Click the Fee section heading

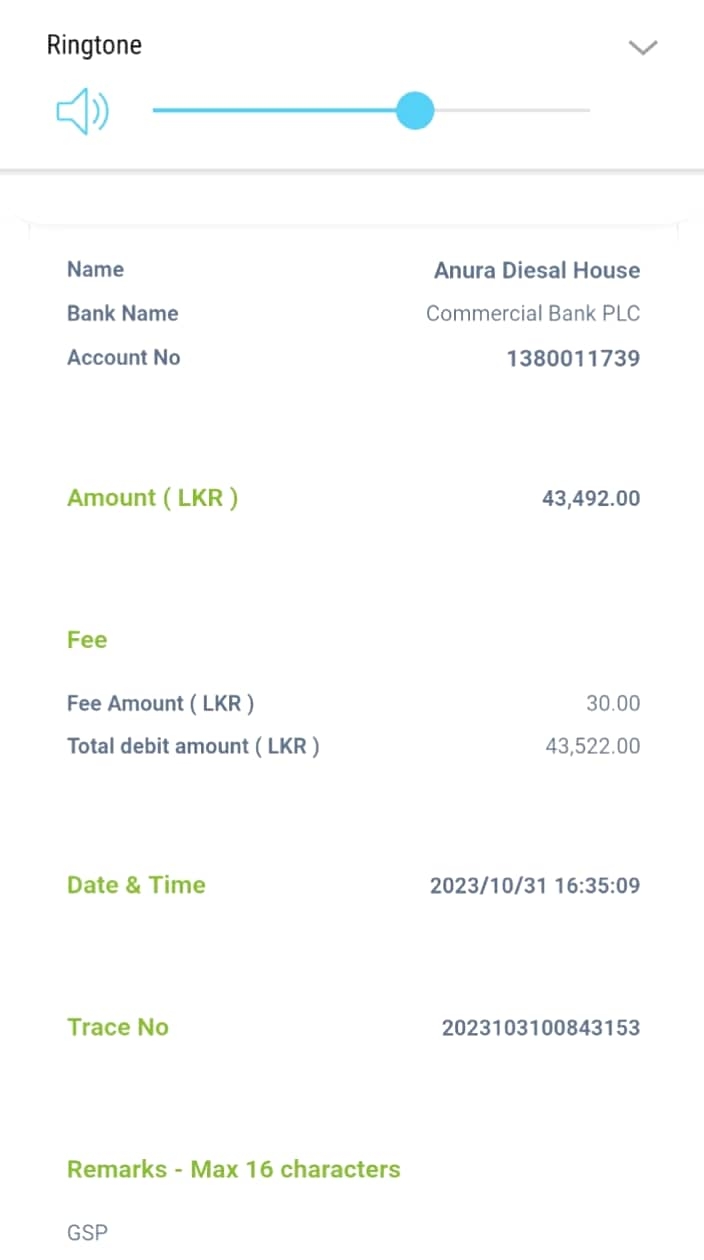point(87,640)
